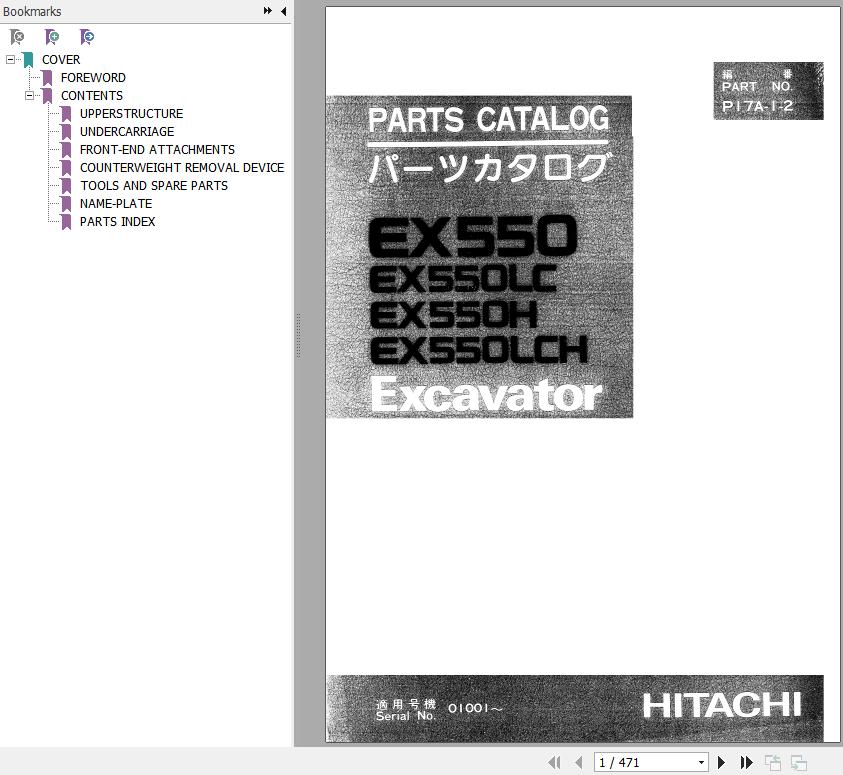Viewport: 843px width, 775px height.
Task: Go to the previous page arrow
Action: pyautogui.click(x=578, y=762)
